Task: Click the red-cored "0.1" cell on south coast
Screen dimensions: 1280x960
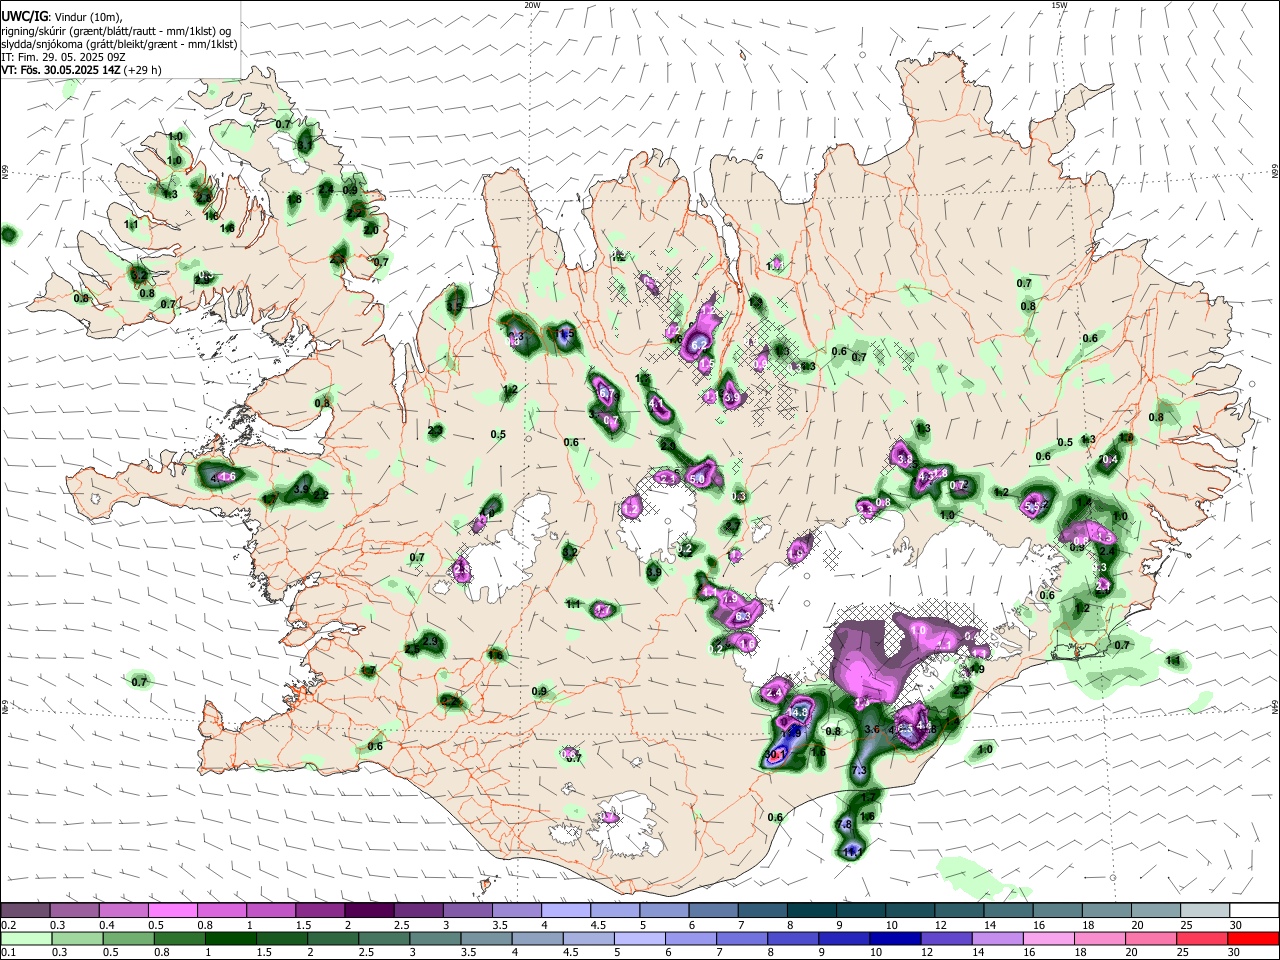Action: (x=778, y=755)
